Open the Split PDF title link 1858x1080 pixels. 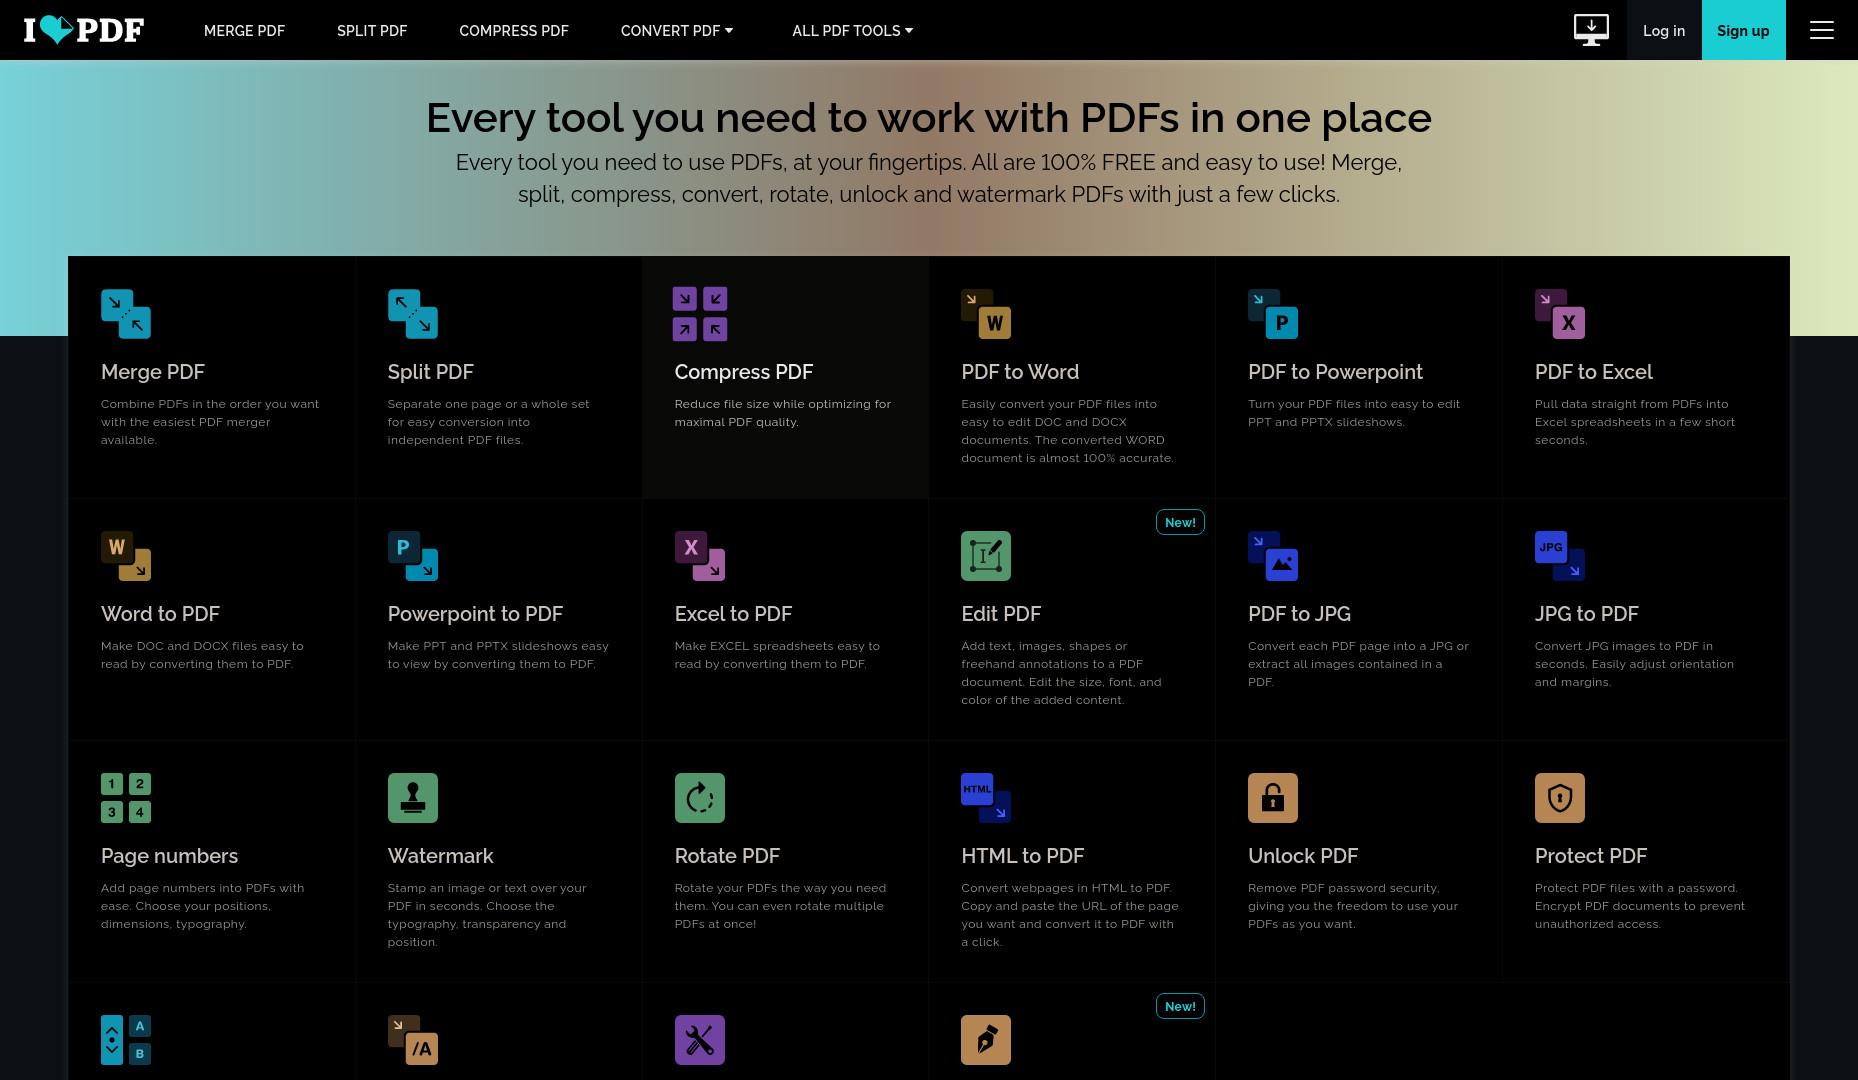431,372
